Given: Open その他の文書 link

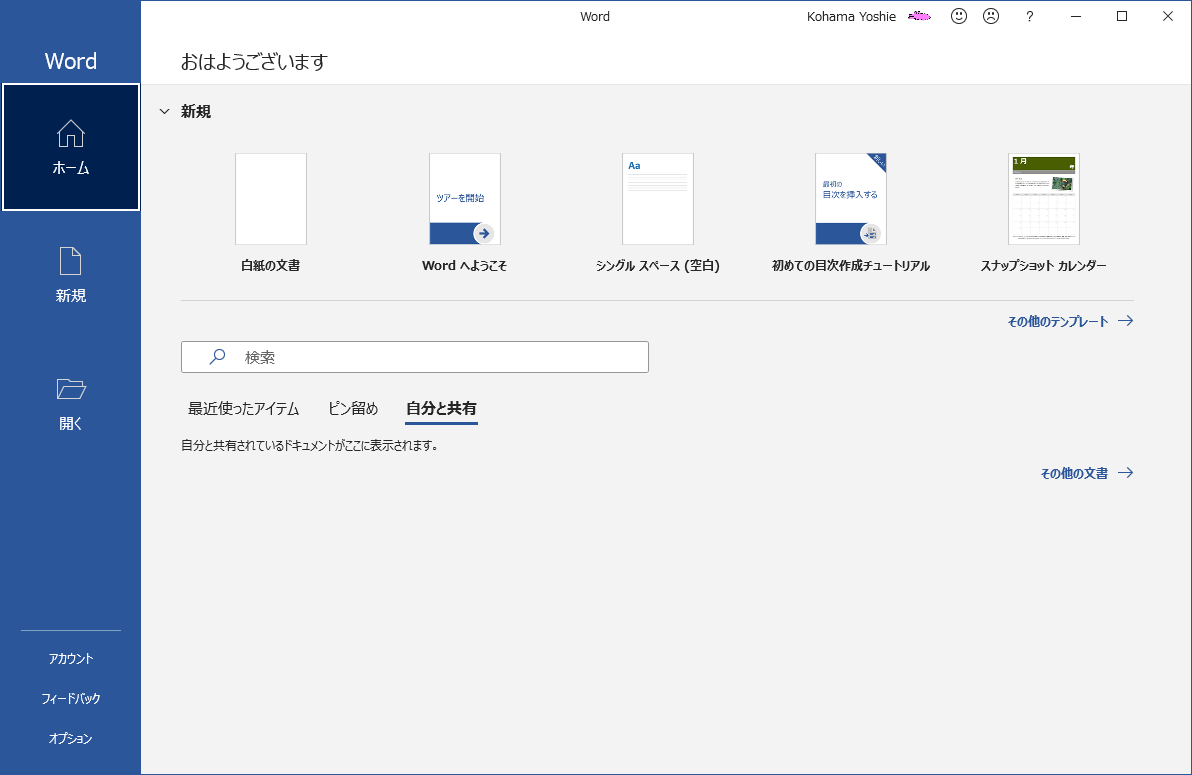Looking at the screenshot, I should (1074, 473).
